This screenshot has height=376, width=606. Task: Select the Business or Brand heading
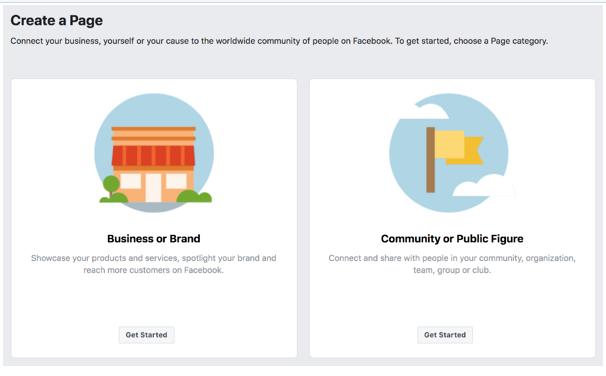click(153, 239)
